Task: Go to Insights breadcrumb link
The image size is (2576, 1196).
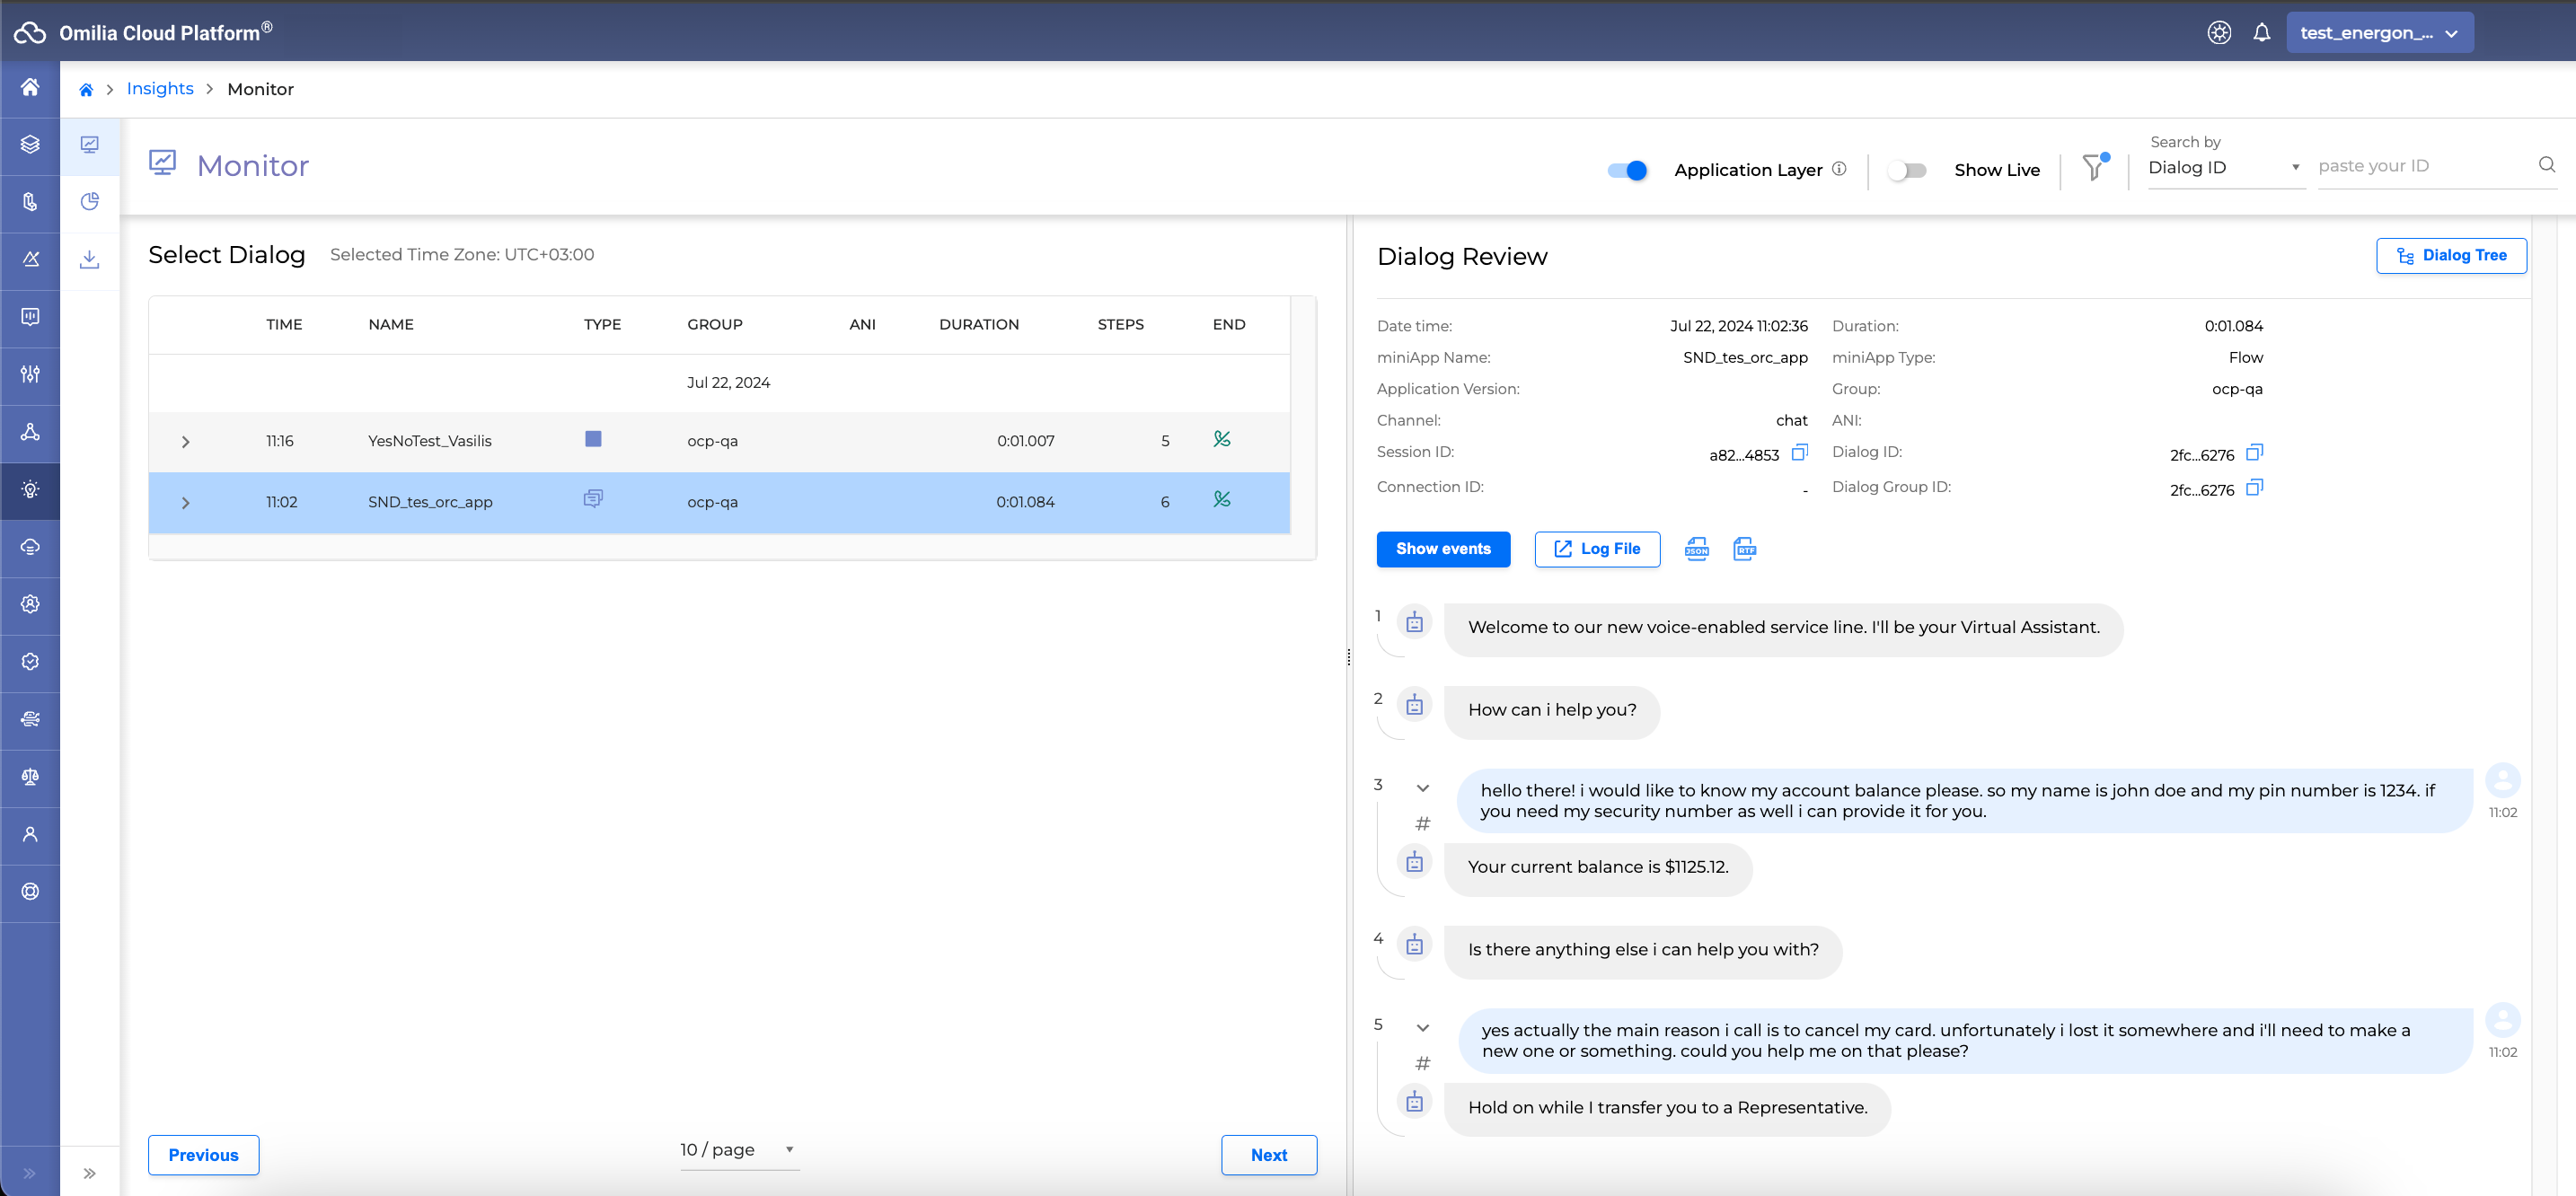Action: coord(160,89)
